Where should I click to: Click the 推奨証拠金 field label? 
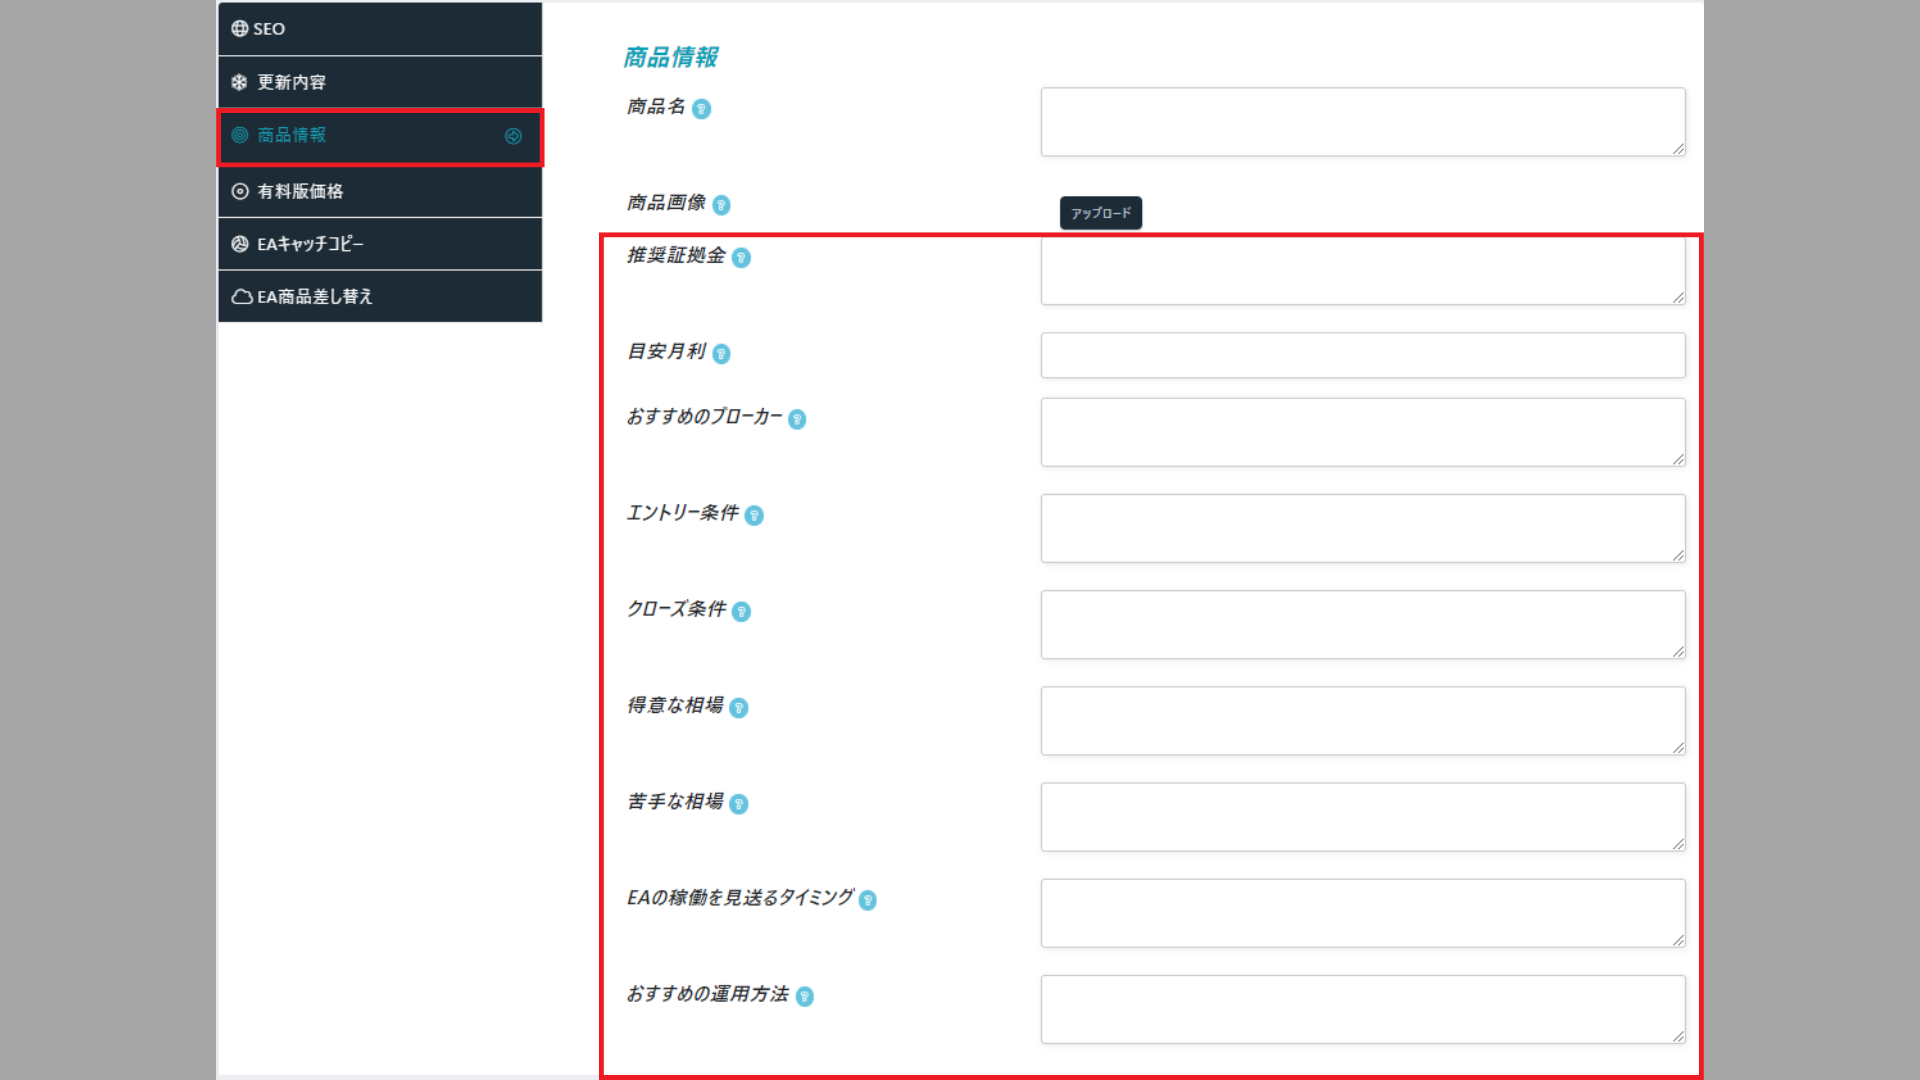676,256
